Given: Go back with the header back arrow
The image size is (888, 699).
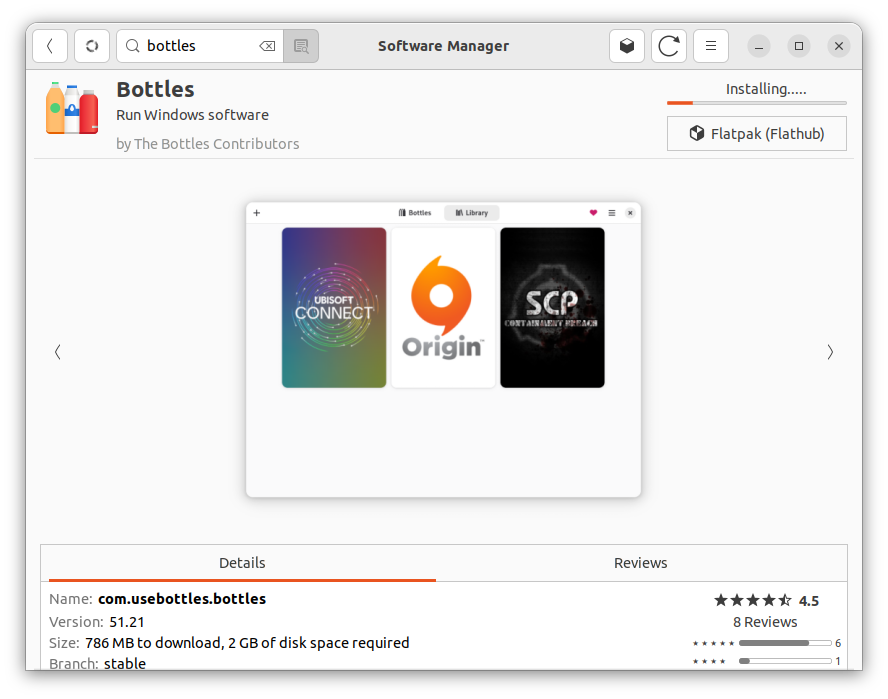Looking at the screenshot, I should click(50, 46).
